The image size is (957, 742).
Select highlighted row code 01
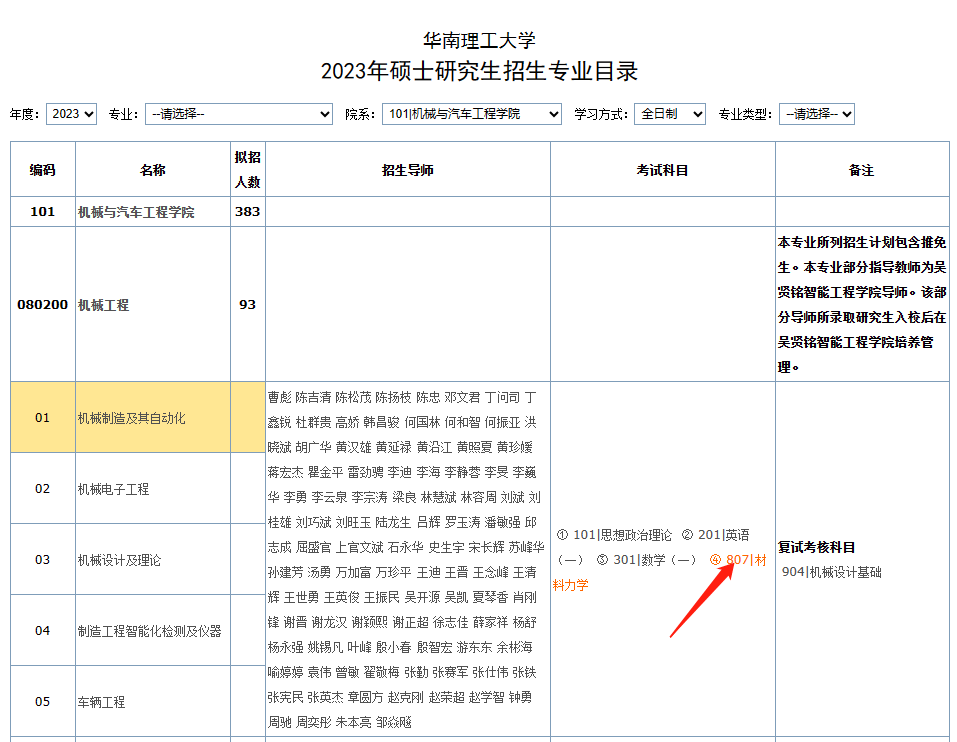[x=43, y=417]
